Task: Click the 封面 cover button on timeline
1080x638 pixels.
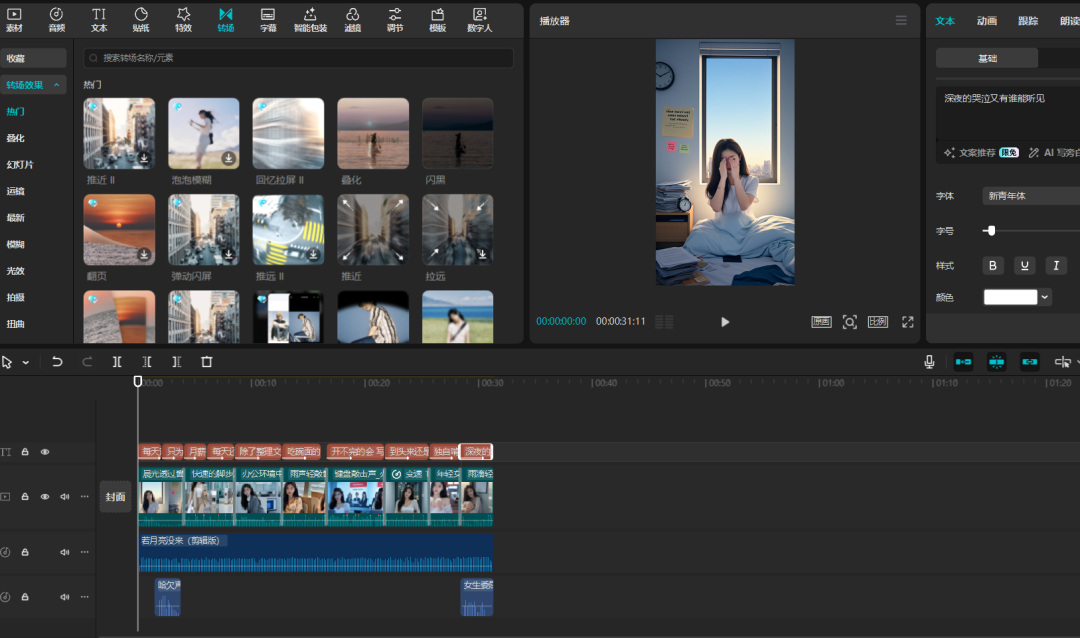Action: 116,497
